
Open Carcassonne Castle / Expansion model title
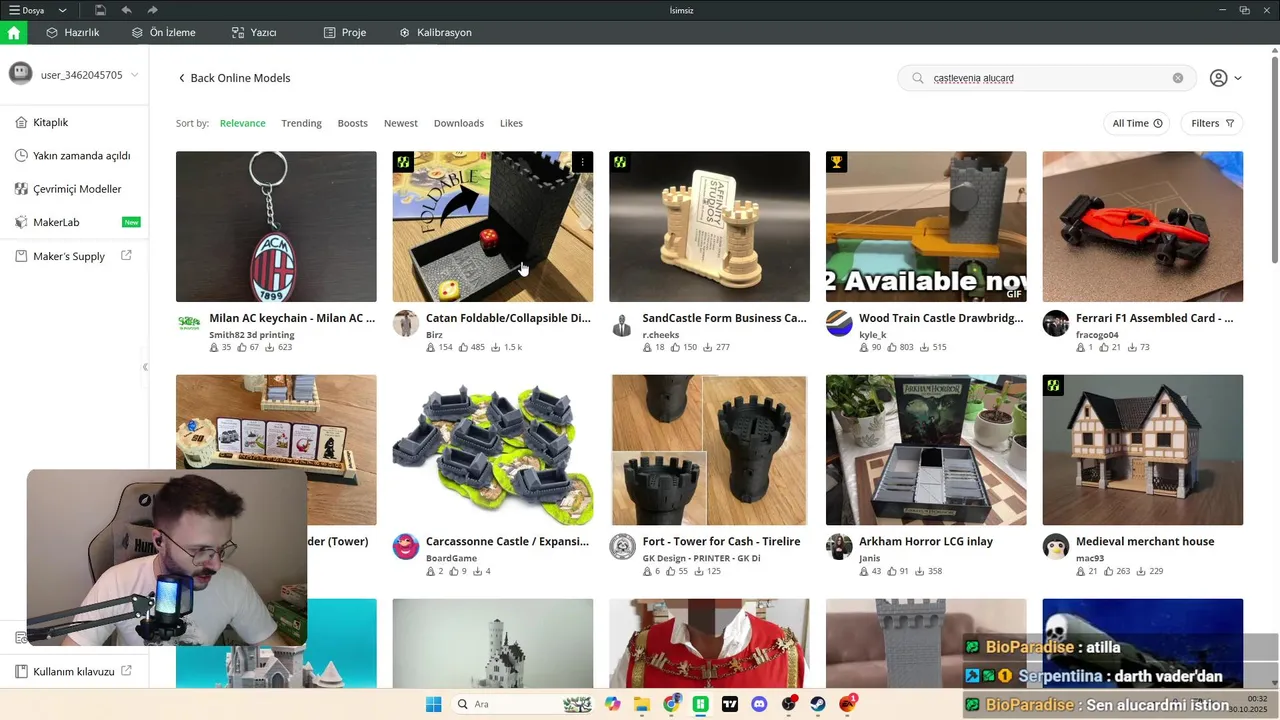tap(507, 541)
